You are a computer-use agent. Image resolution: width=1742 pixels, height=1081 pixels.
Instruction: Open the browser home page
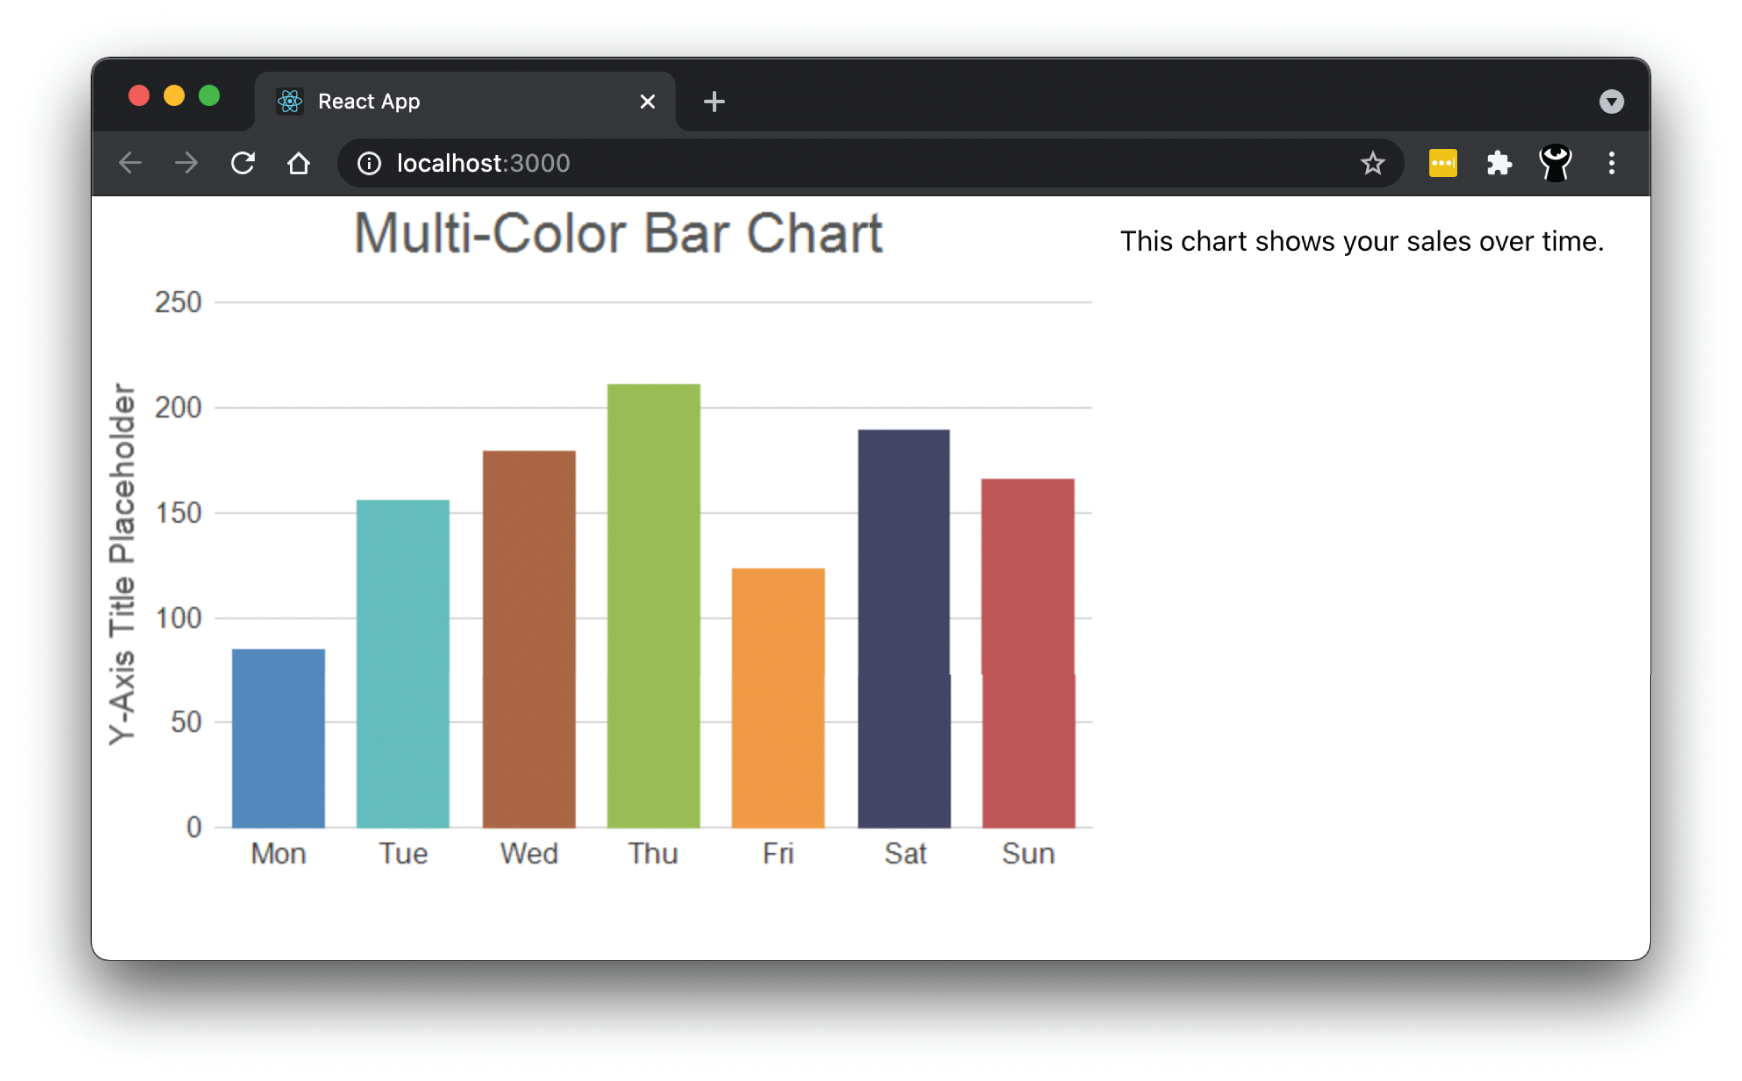click(x=298, y=163)
